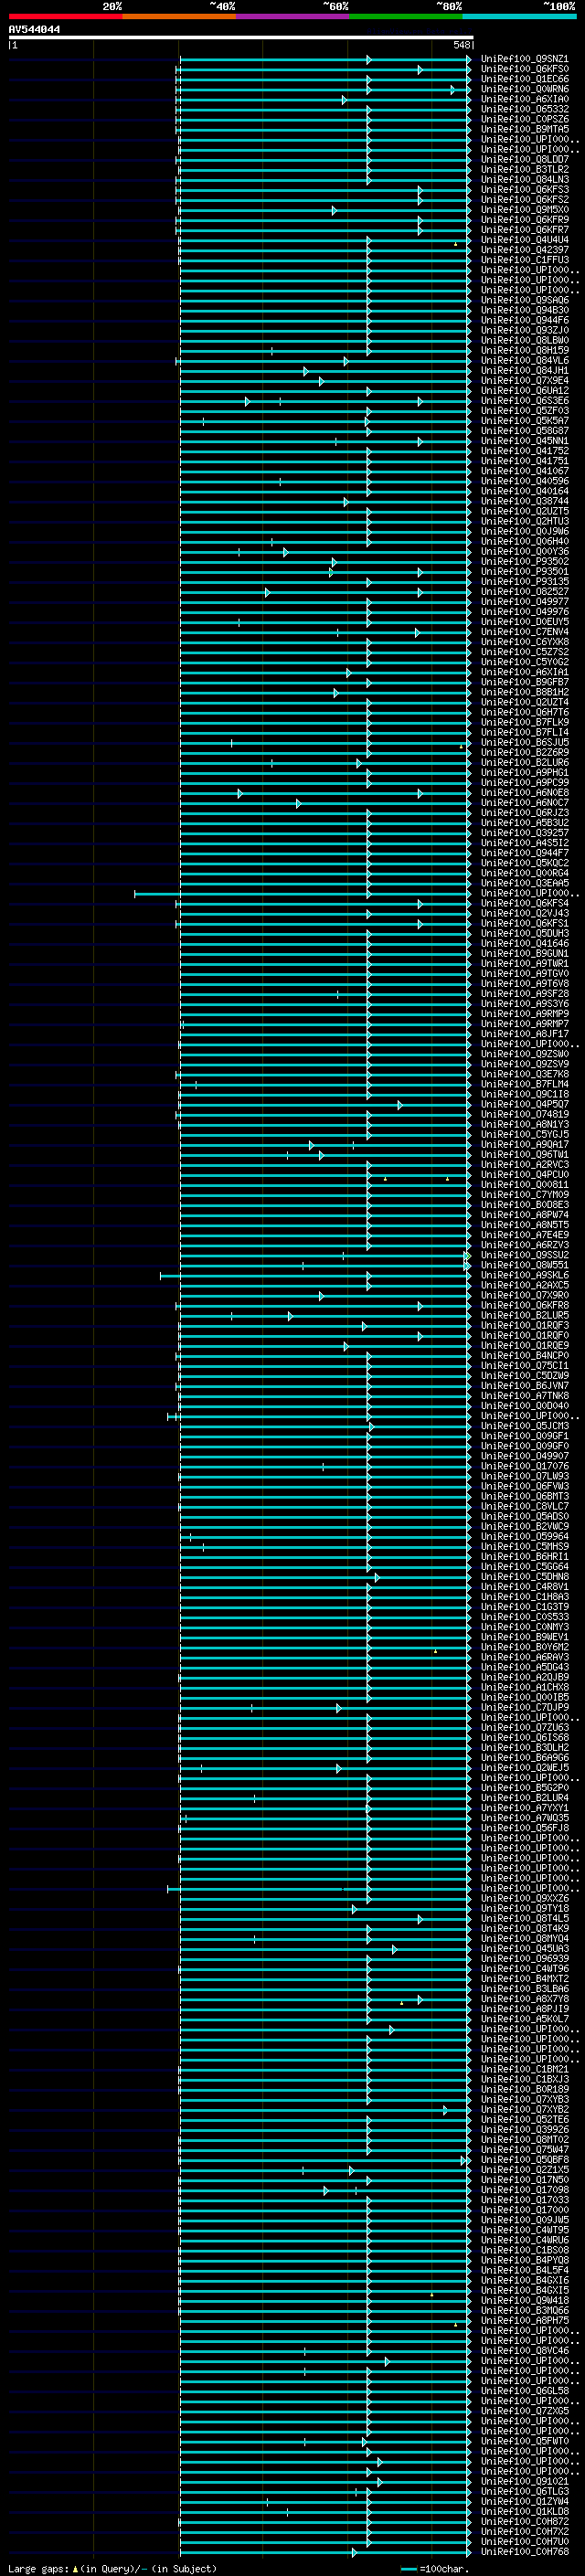Click the UniRef100_Q00811 label
The width and height of the screenshot is (585, 2576).
[x=524, y=1185]
